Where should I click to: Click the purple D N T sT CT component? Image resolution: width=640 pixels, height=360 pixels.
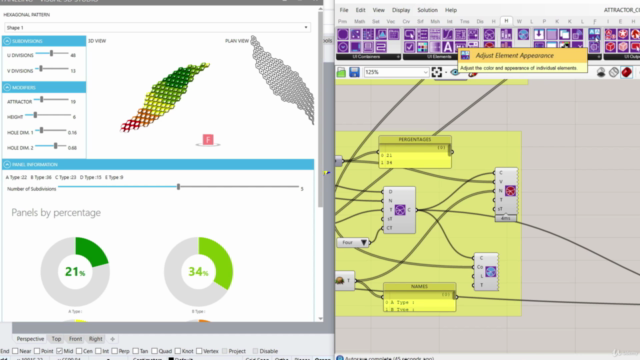pos(399,210)
